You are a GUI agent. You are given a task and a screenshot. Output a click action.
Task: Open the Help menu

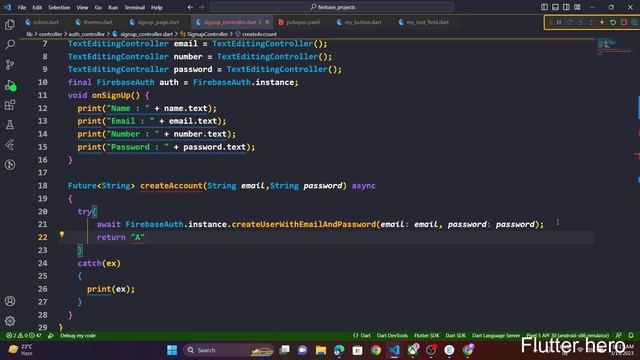pyautogui.click(x=157, y=7)
